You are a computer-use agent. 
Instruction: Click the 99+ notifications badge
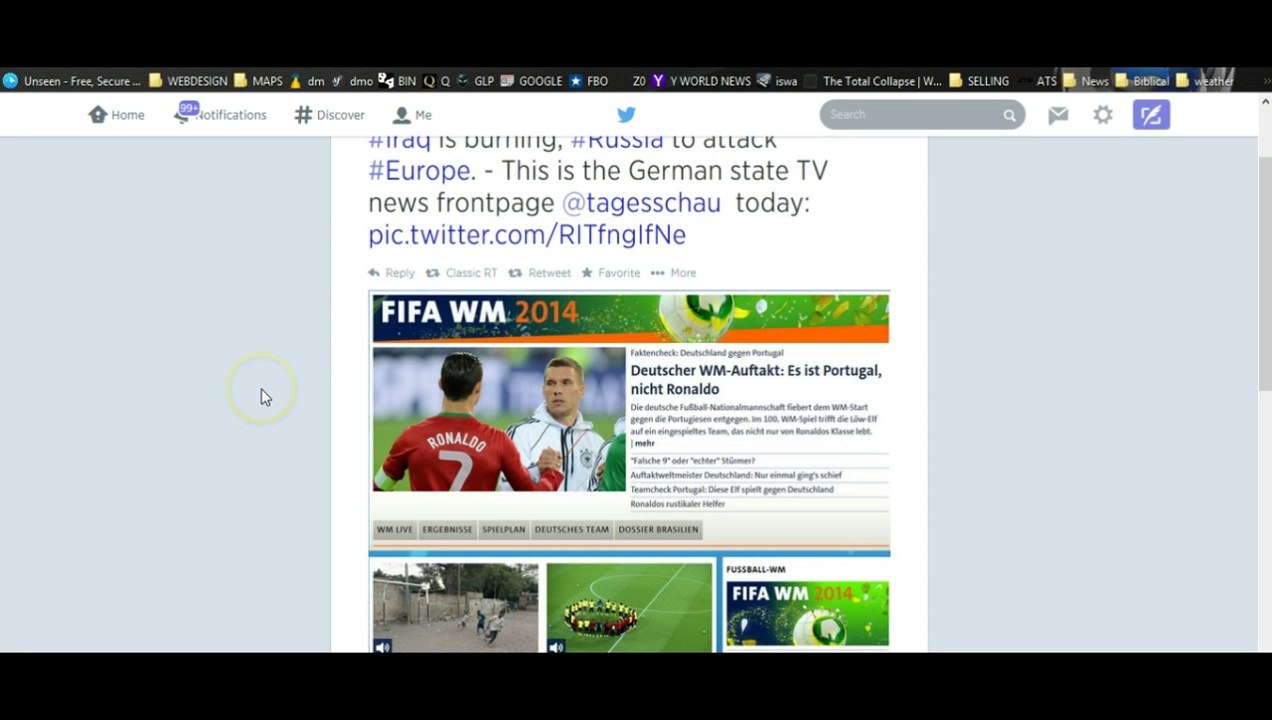[189, 107]
